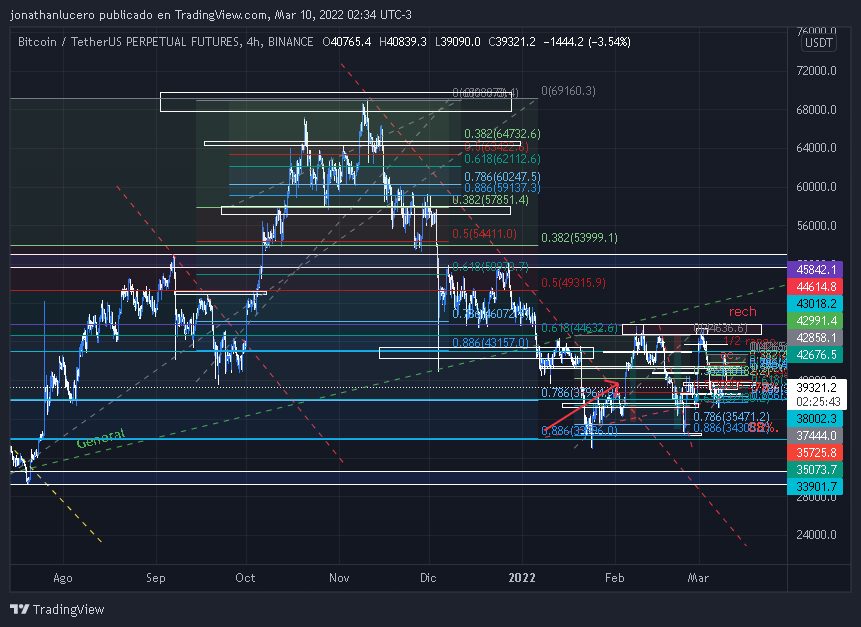
Task: Click the Mar label on time axis
Action: (698, 578)
